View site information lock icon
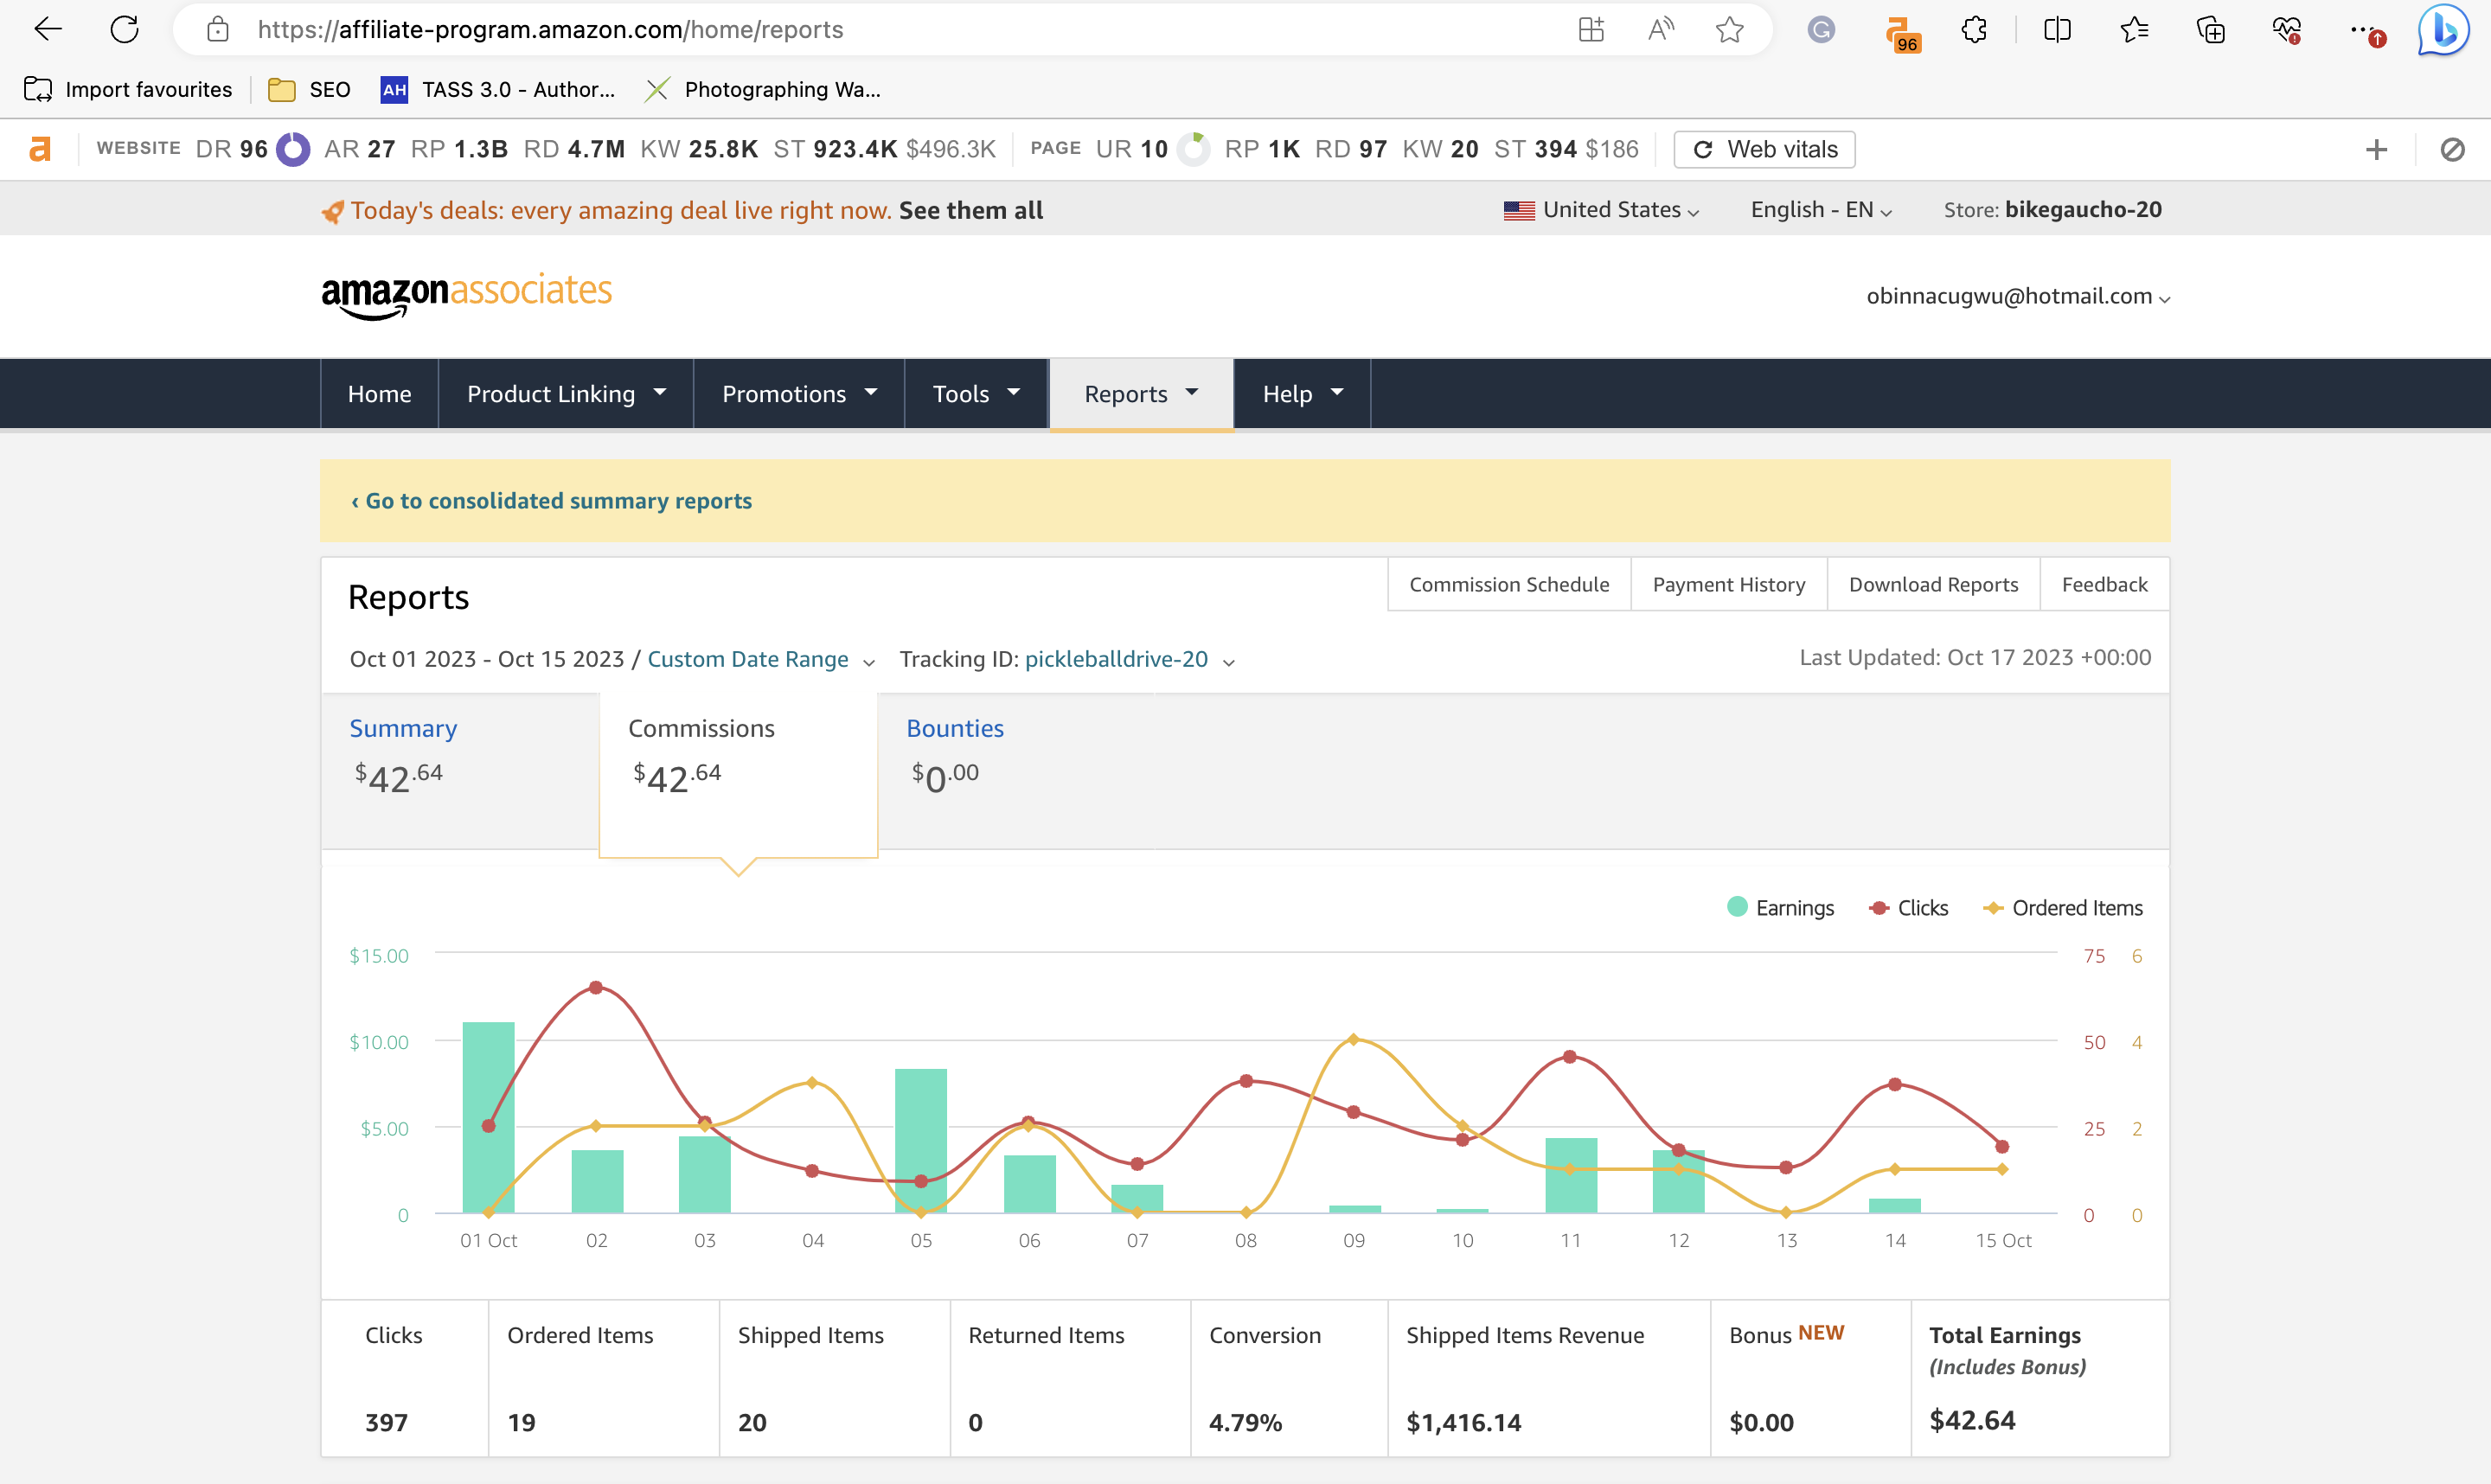The width and height of the screenshot is (2491, 1484). point(217,29)
